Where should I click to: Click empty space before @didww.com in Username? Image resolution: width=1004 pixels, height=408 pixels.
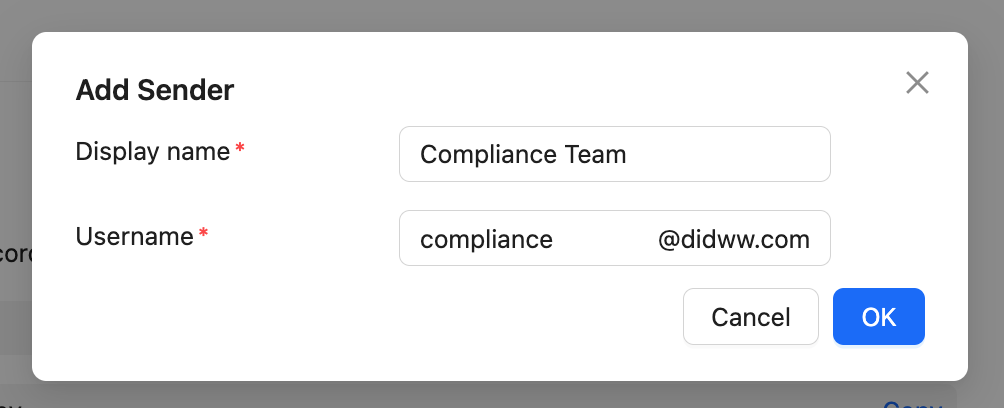(605, 240)
